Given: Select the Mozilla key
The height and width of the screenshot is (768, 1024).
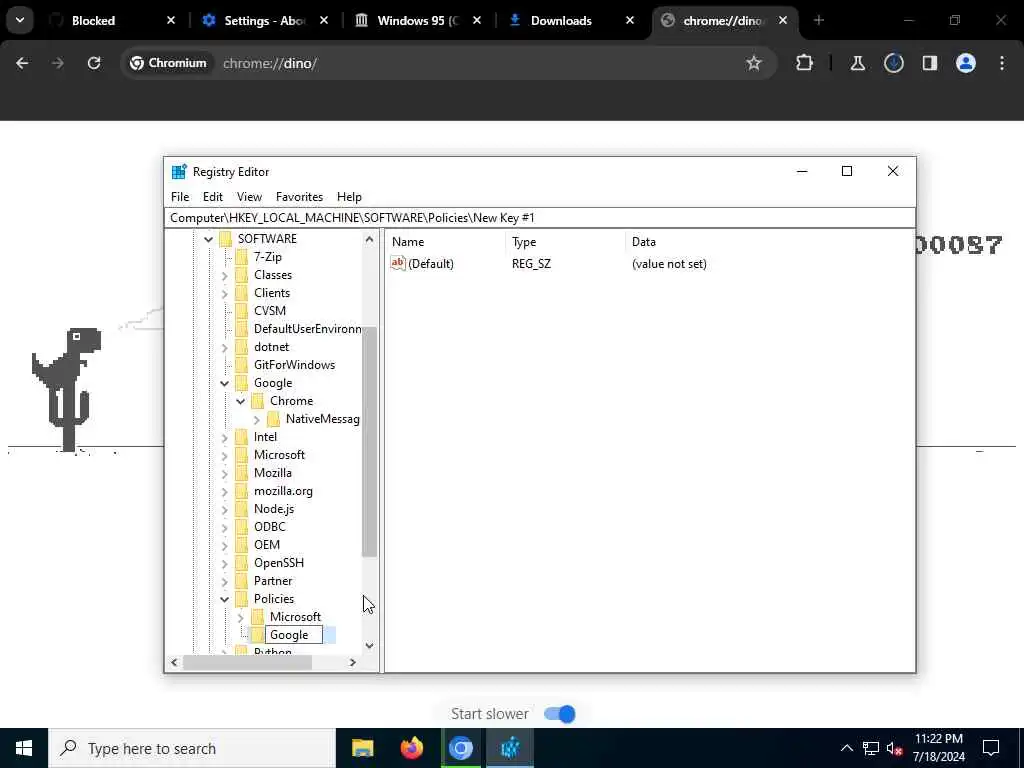Looking at the screenshot, I should pos(273,473).
